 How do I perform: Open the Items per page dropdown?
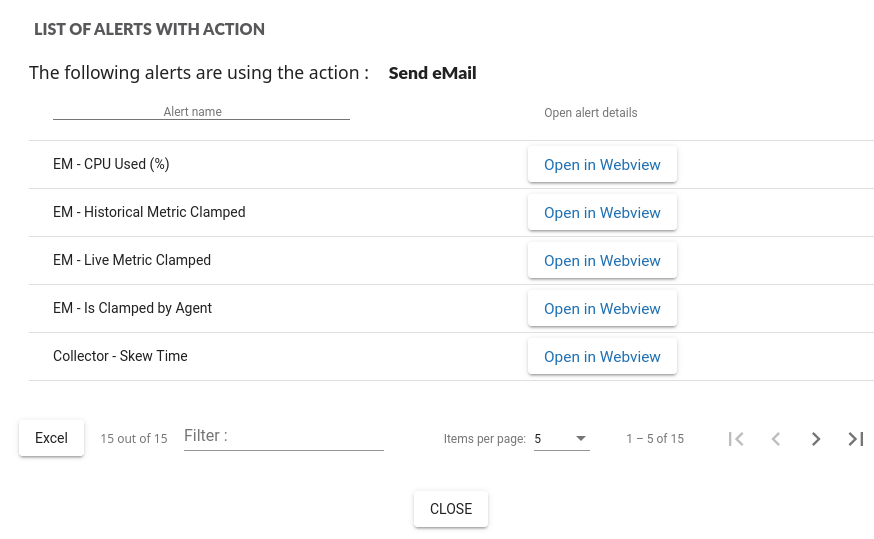[x=561, y=439]
